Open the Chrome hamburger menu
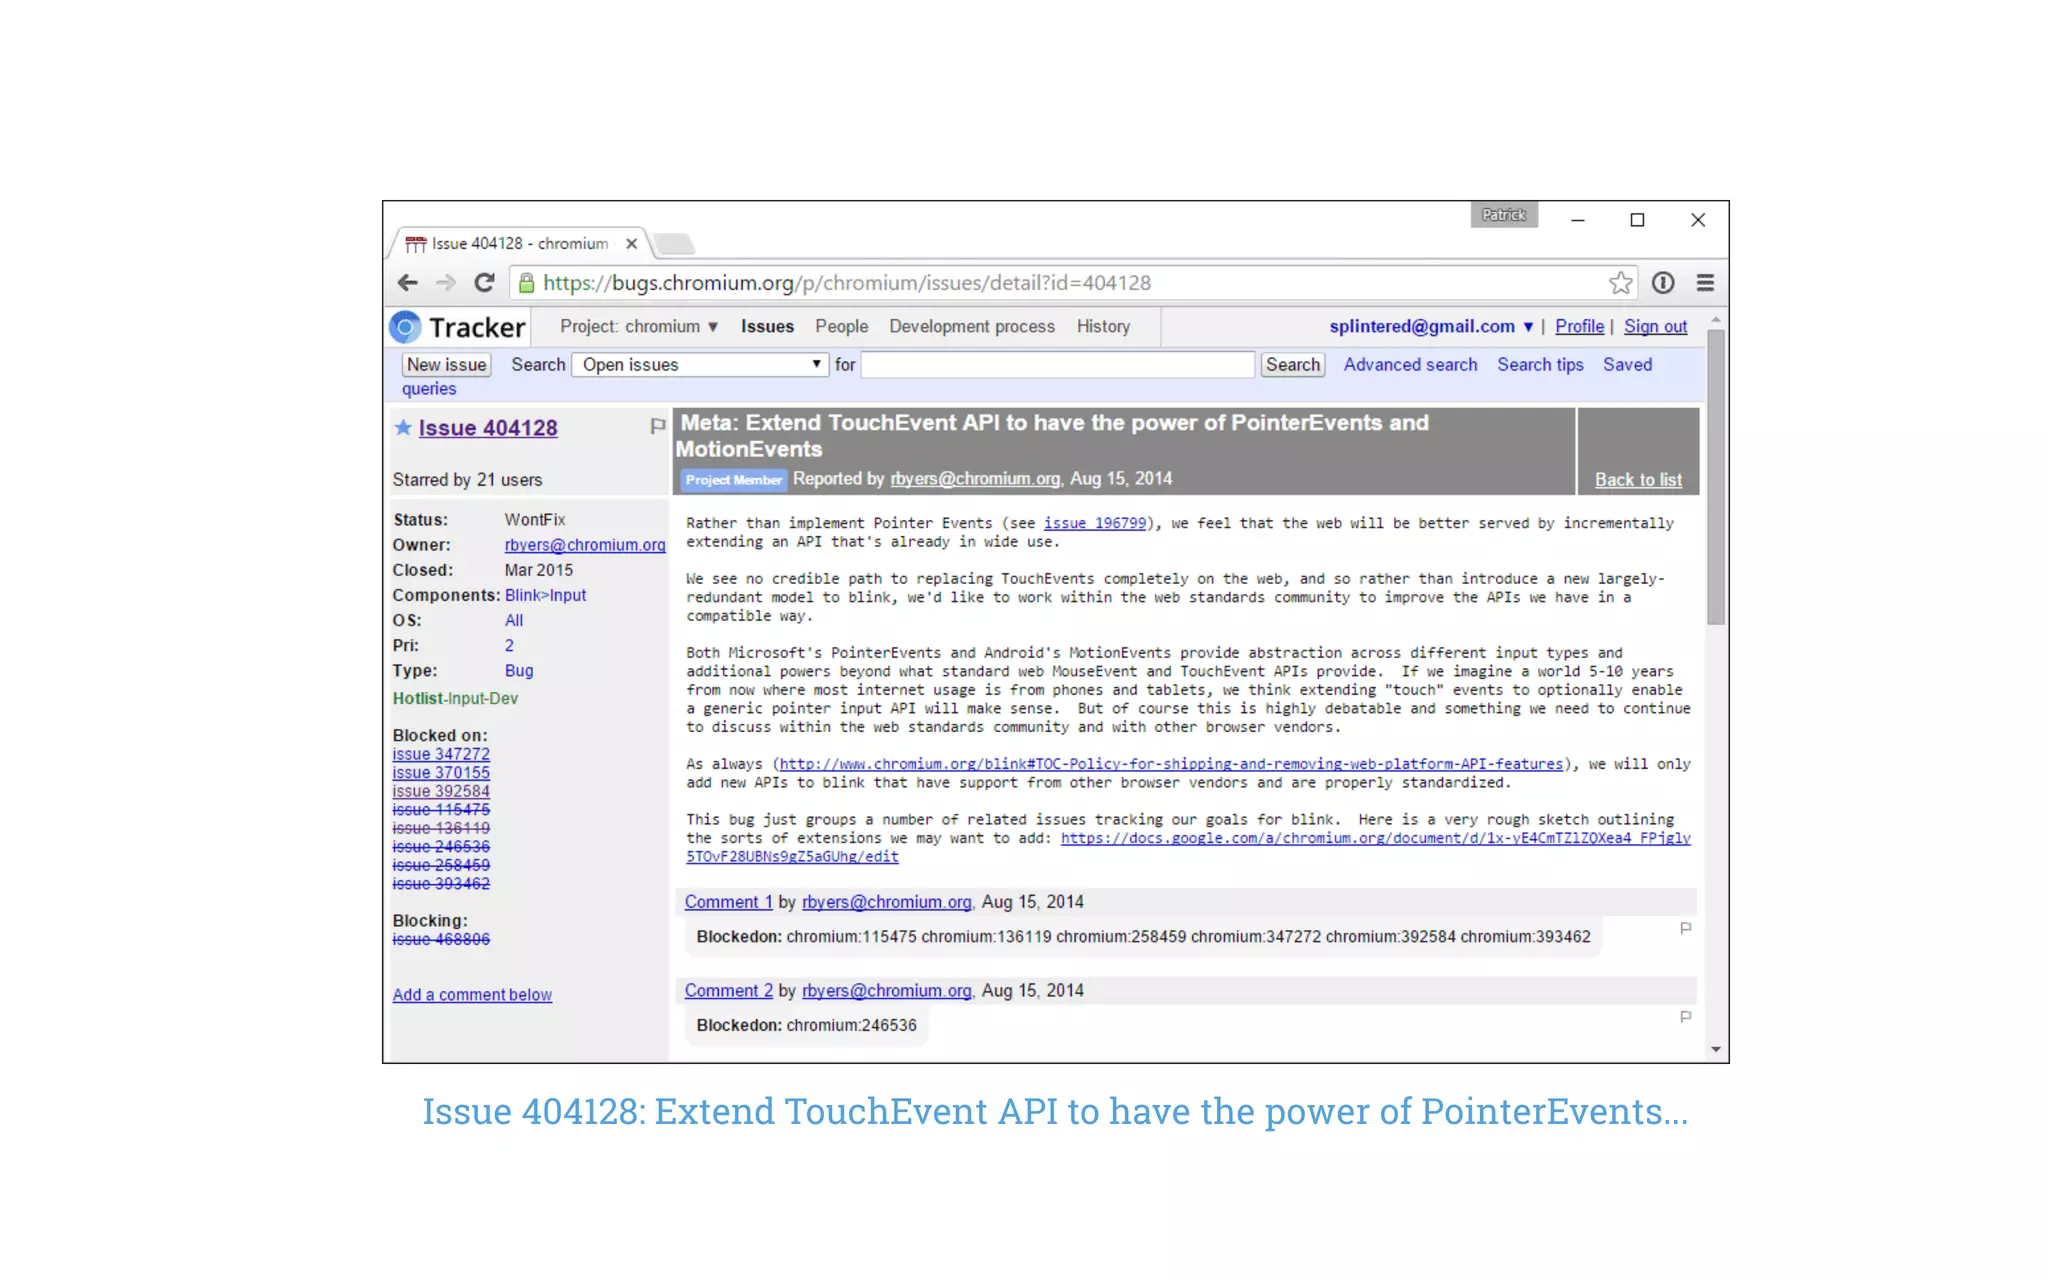Image resolution: width=2048 pixels, height=1280 pixels. pos(1705,283)
